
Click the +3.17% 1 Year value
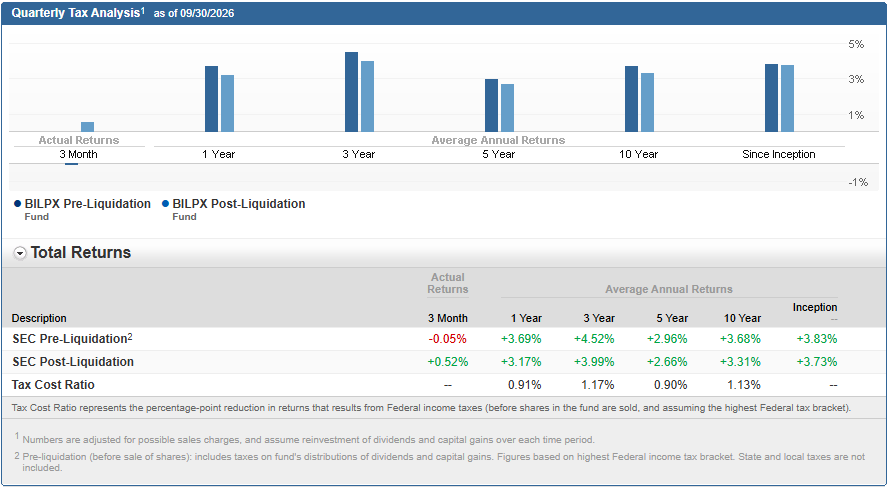(x=521, y=362)
